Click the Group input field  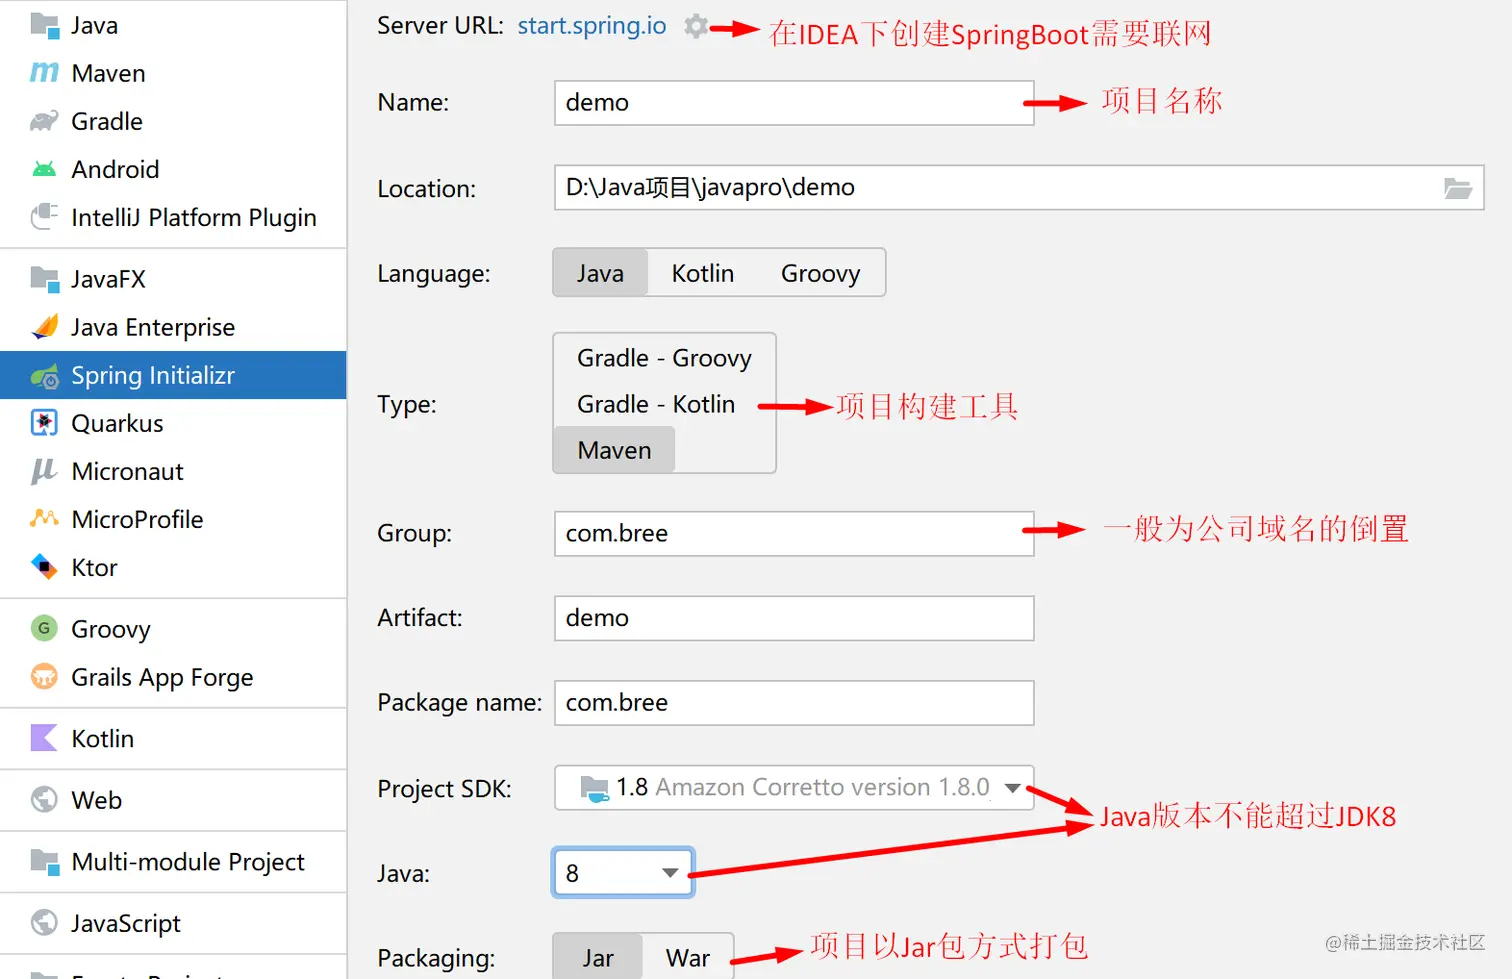click(794, 534)
